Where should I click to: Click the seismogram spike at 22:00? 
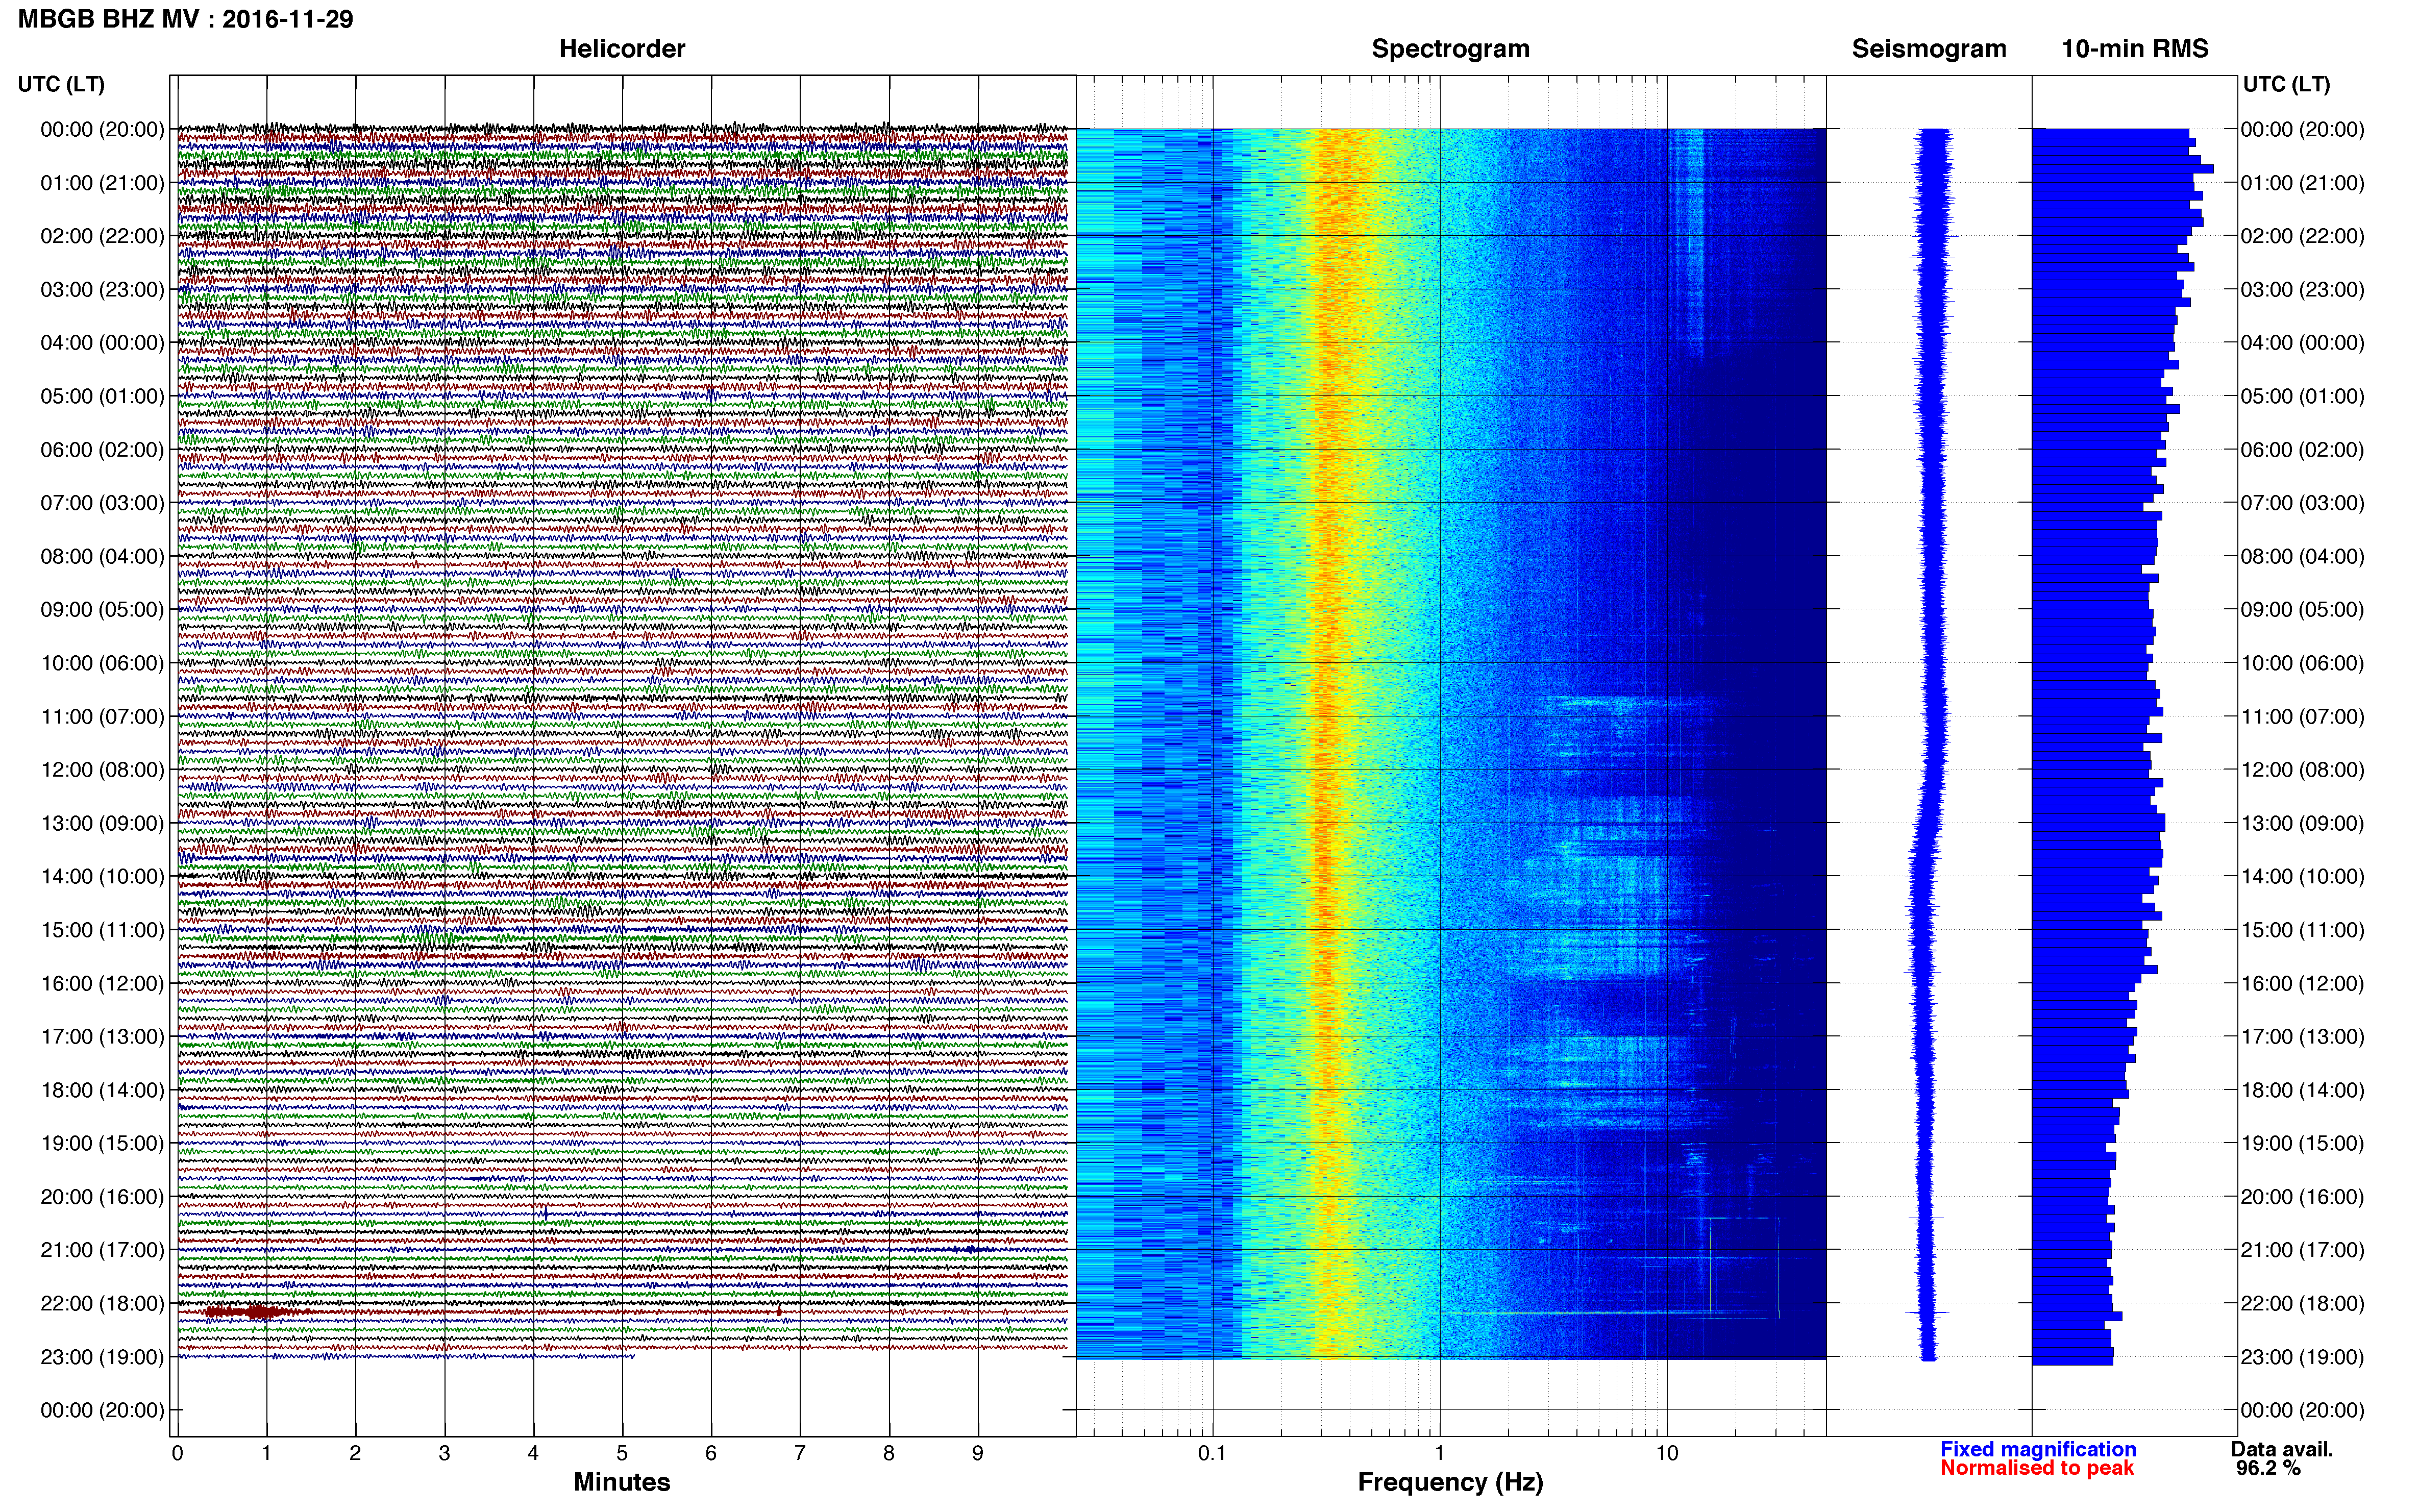tap(1928, 1312)
